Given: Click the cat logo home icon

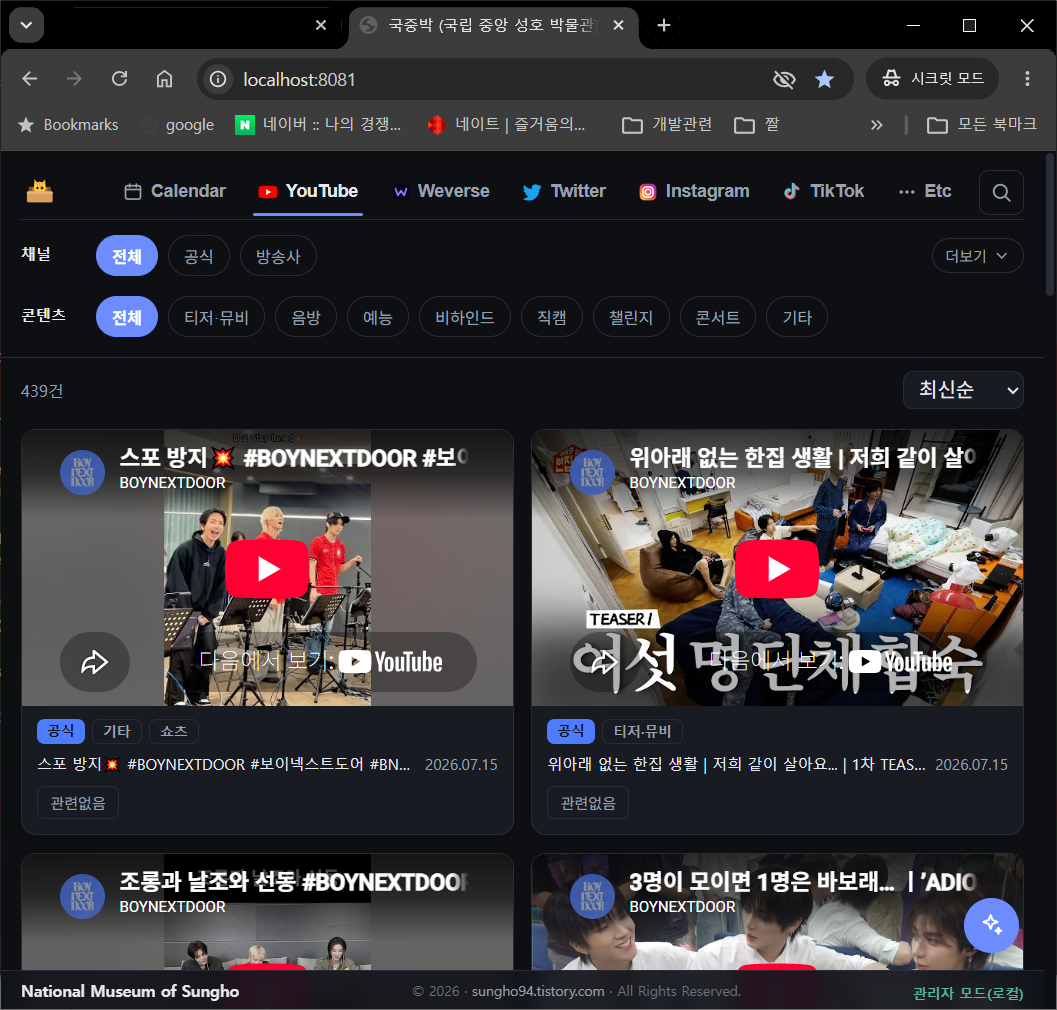Looking at the screenshot, I should (x=40, y=191).
